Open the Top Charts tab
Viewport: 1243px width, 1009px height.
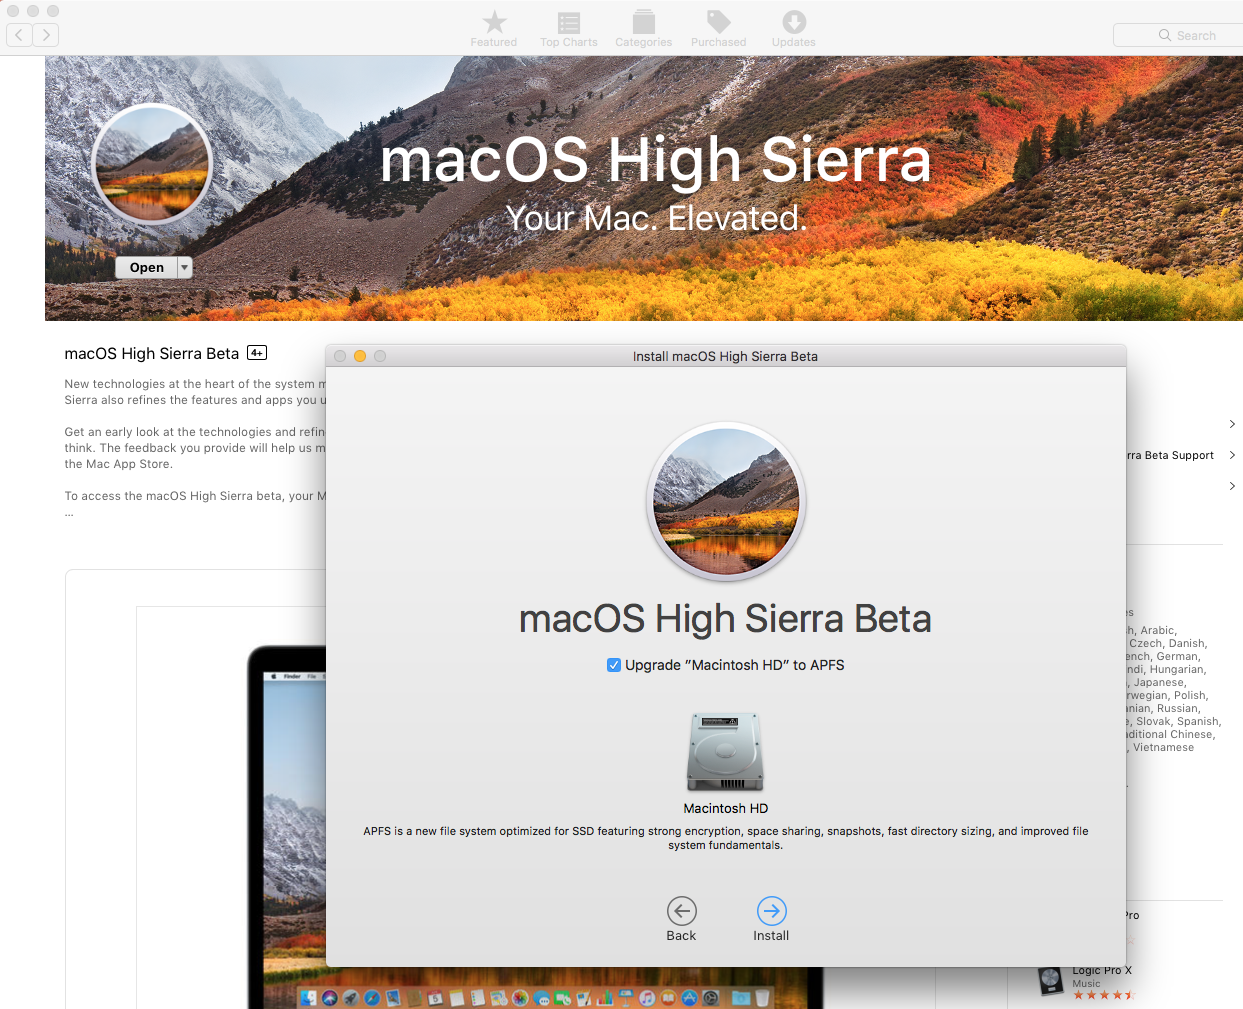point(569,29)
